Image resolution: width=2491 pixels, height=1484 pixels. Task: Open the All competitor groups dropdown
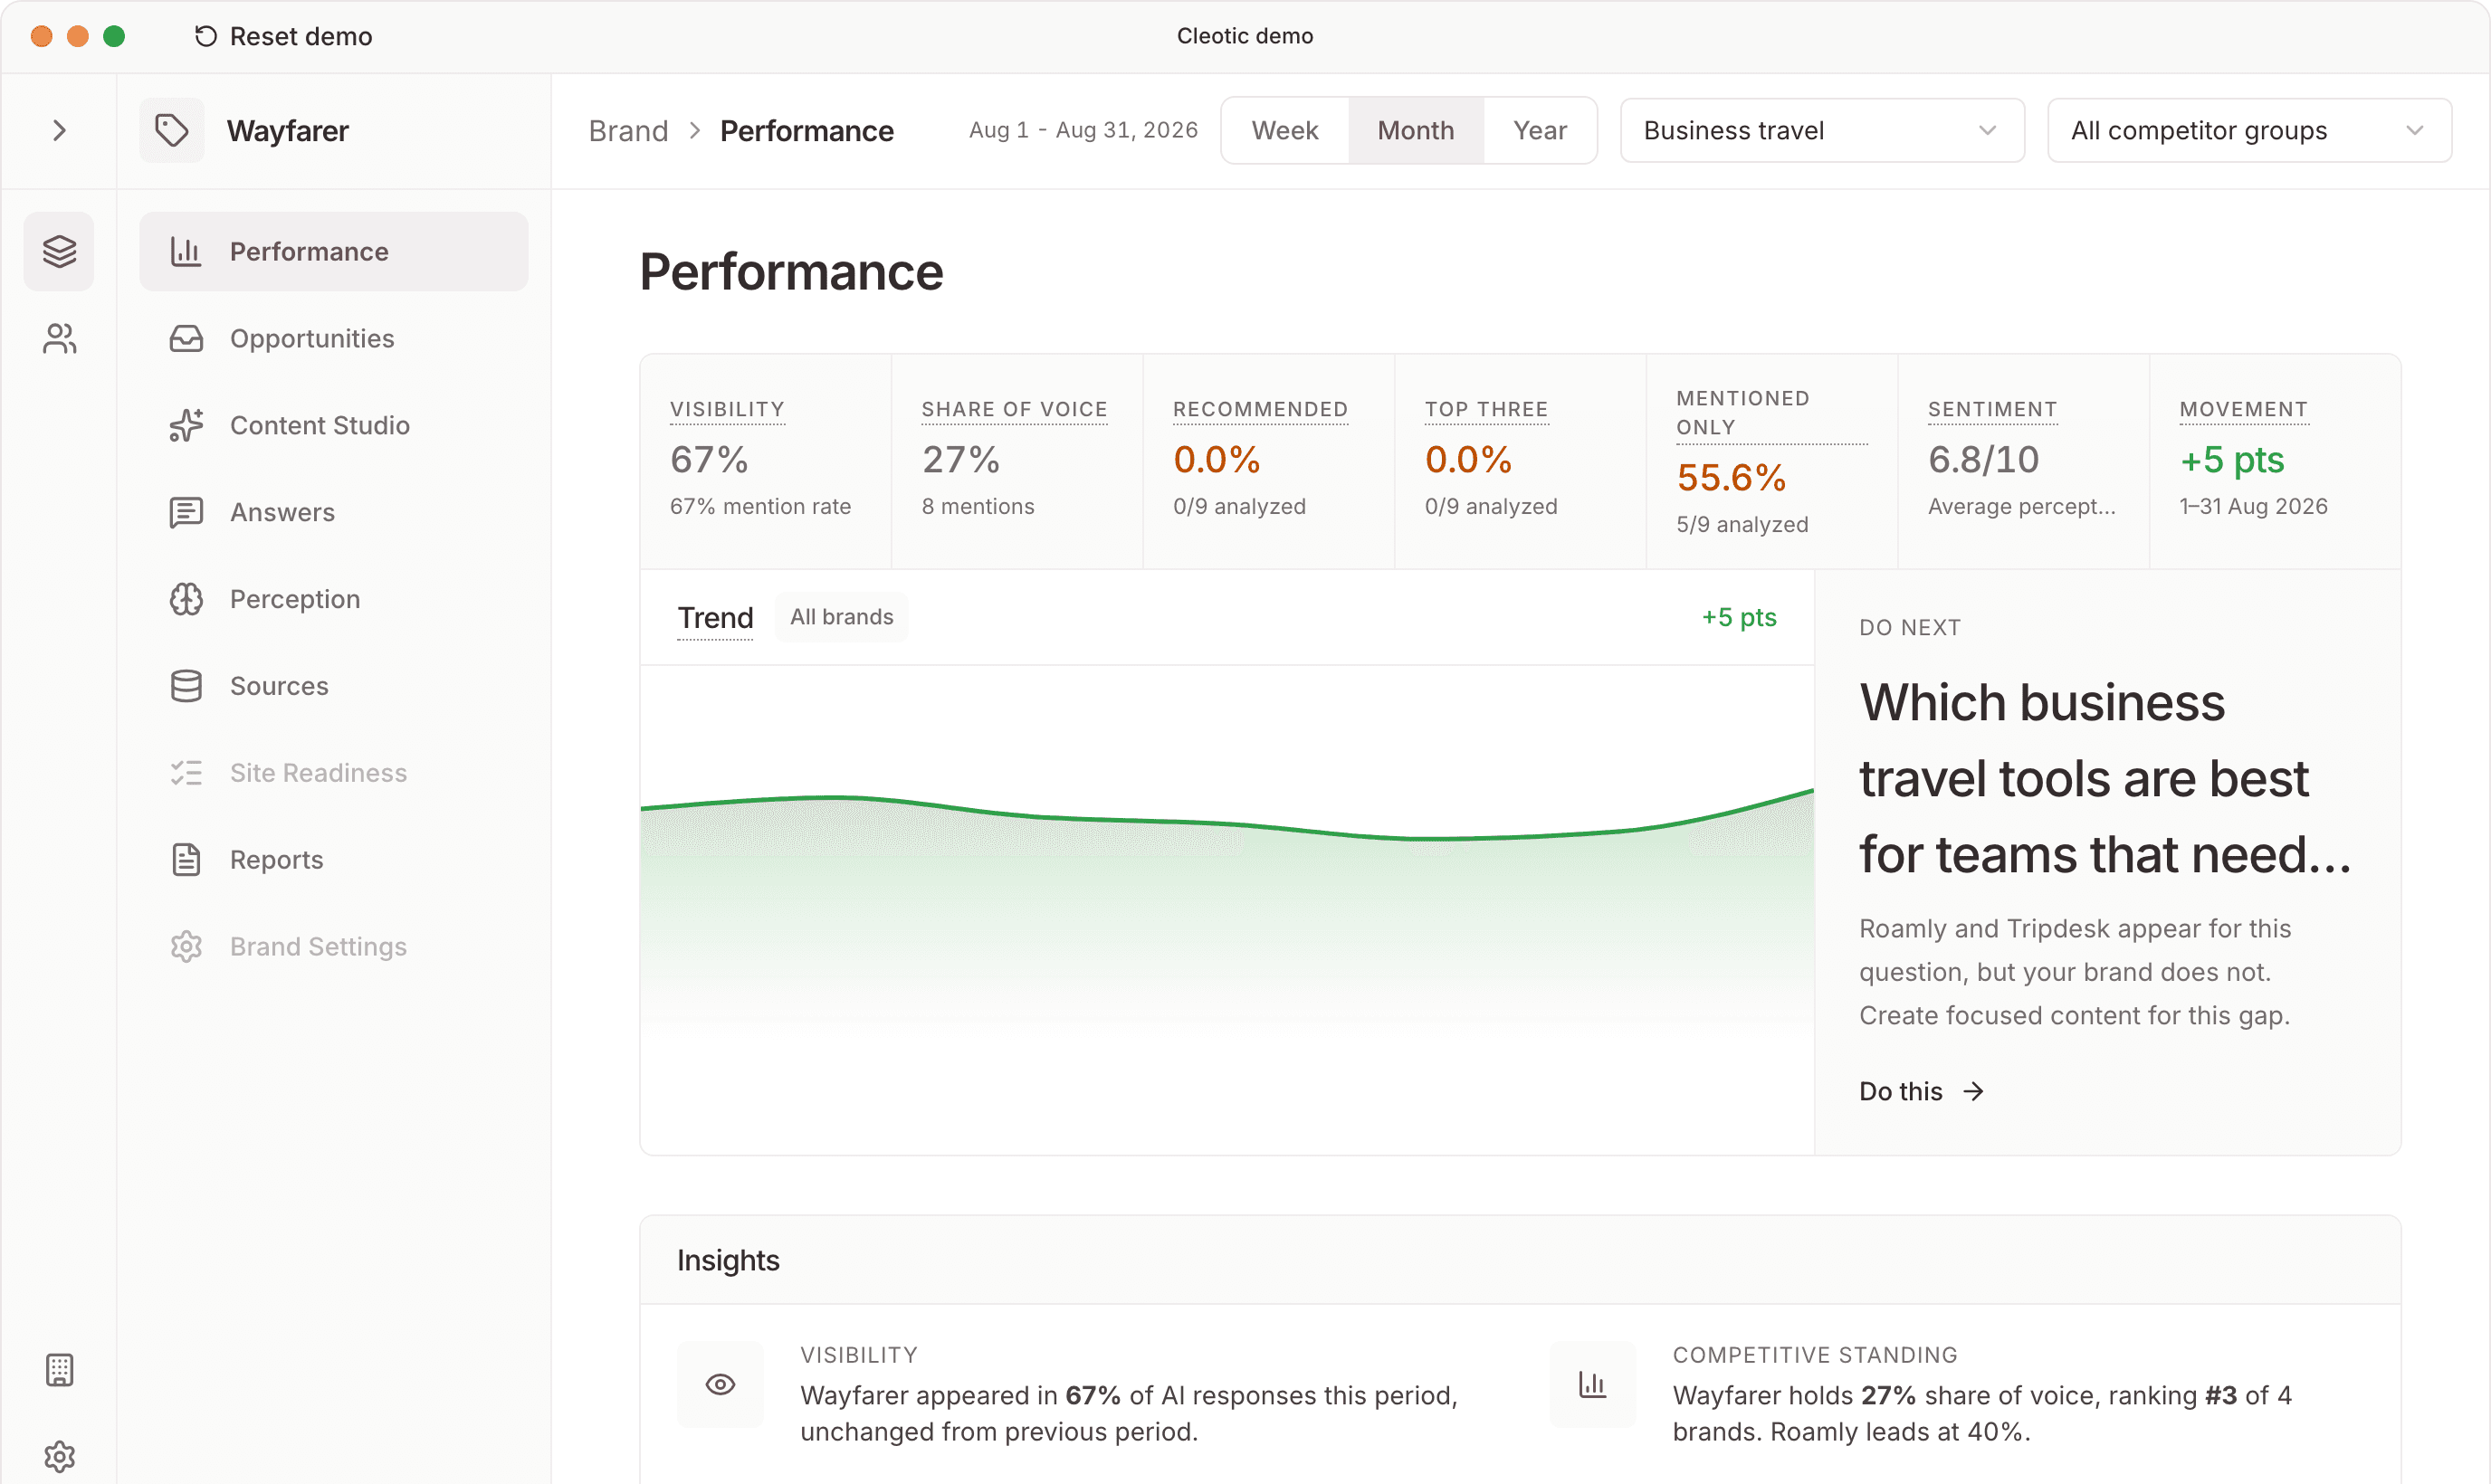click(2249, 130)
